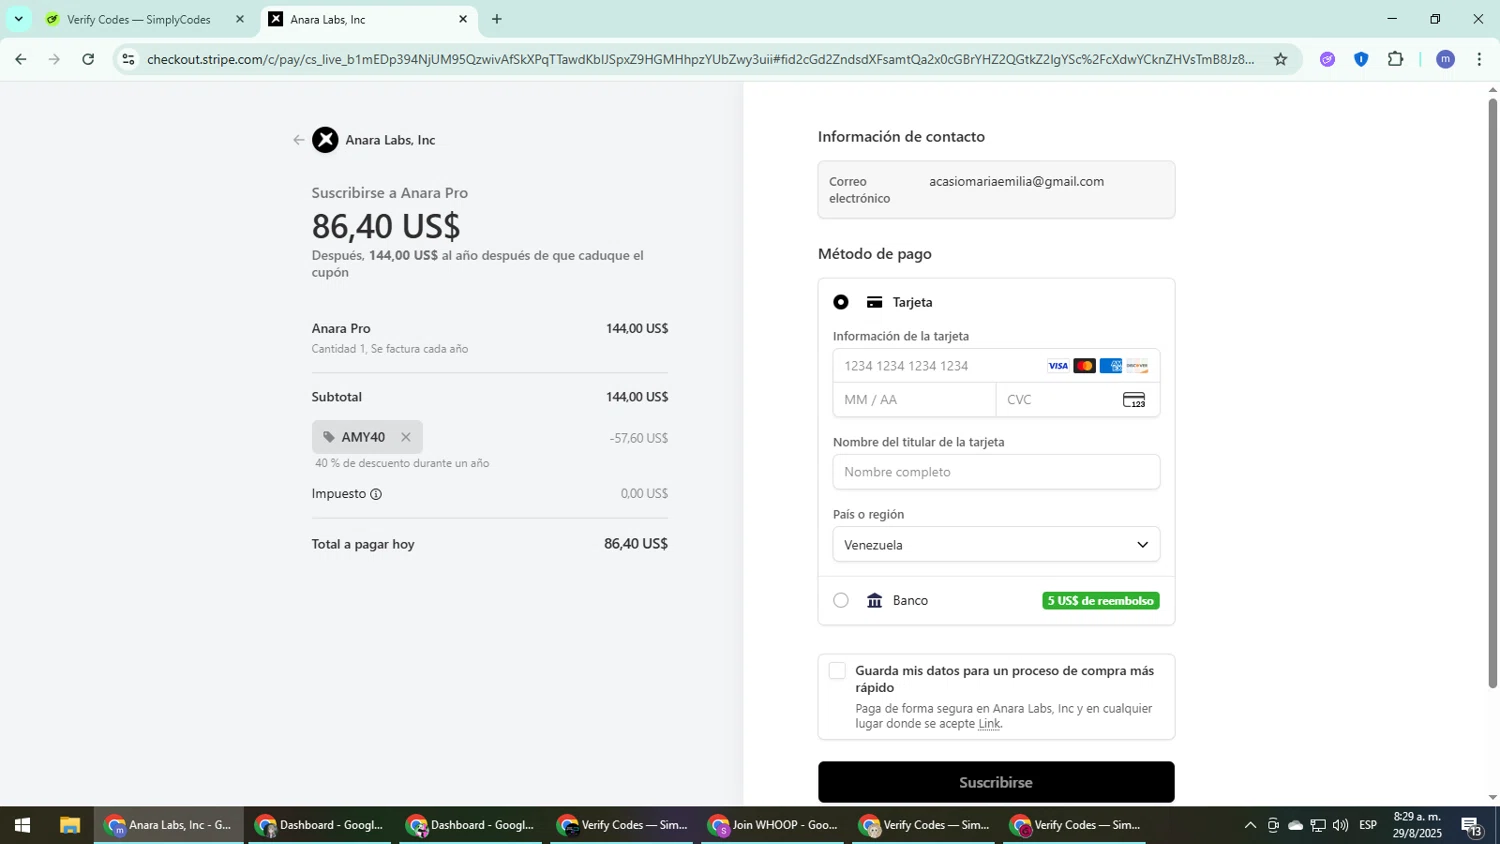Open the tab search dropdown arrow
The image size is (1500, 844).
coord(18,19)
